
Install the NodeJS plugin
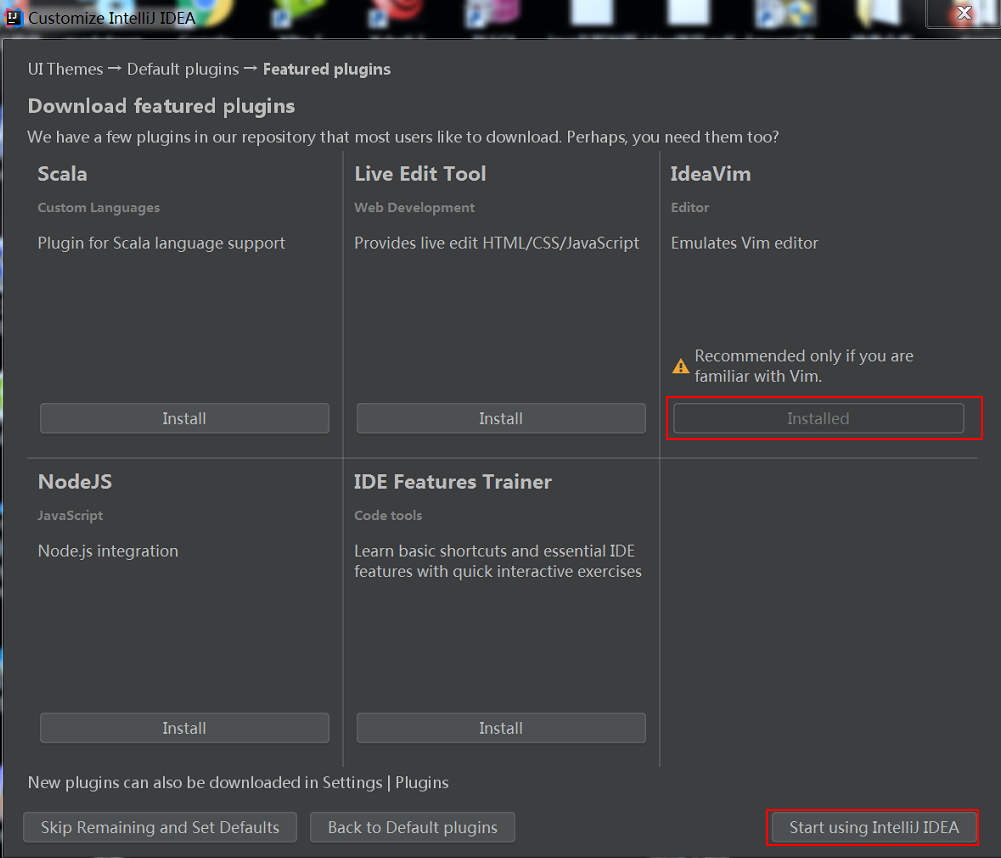coord(184,728)
